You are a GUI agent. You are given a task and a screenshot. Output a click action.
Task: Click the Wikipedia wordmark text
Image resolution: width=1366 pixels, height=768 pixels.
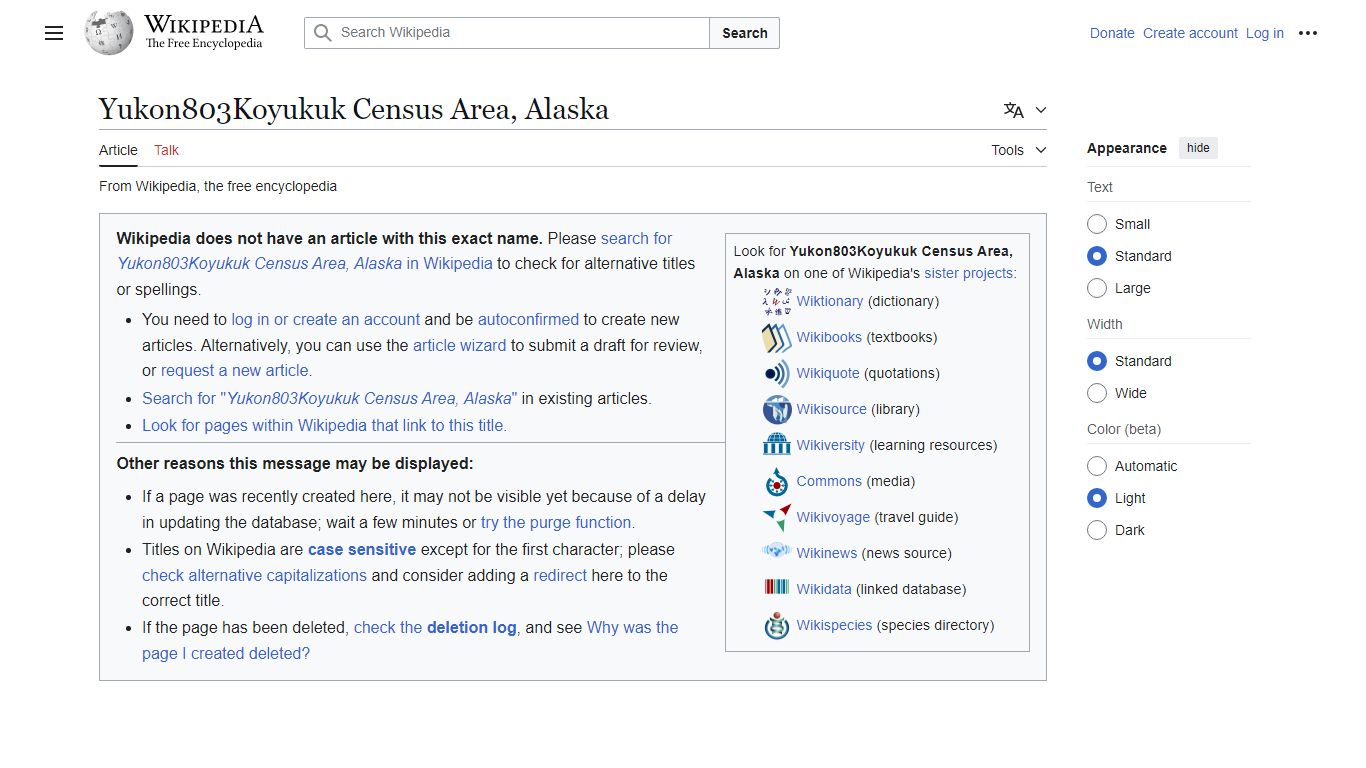click(204, 25)
